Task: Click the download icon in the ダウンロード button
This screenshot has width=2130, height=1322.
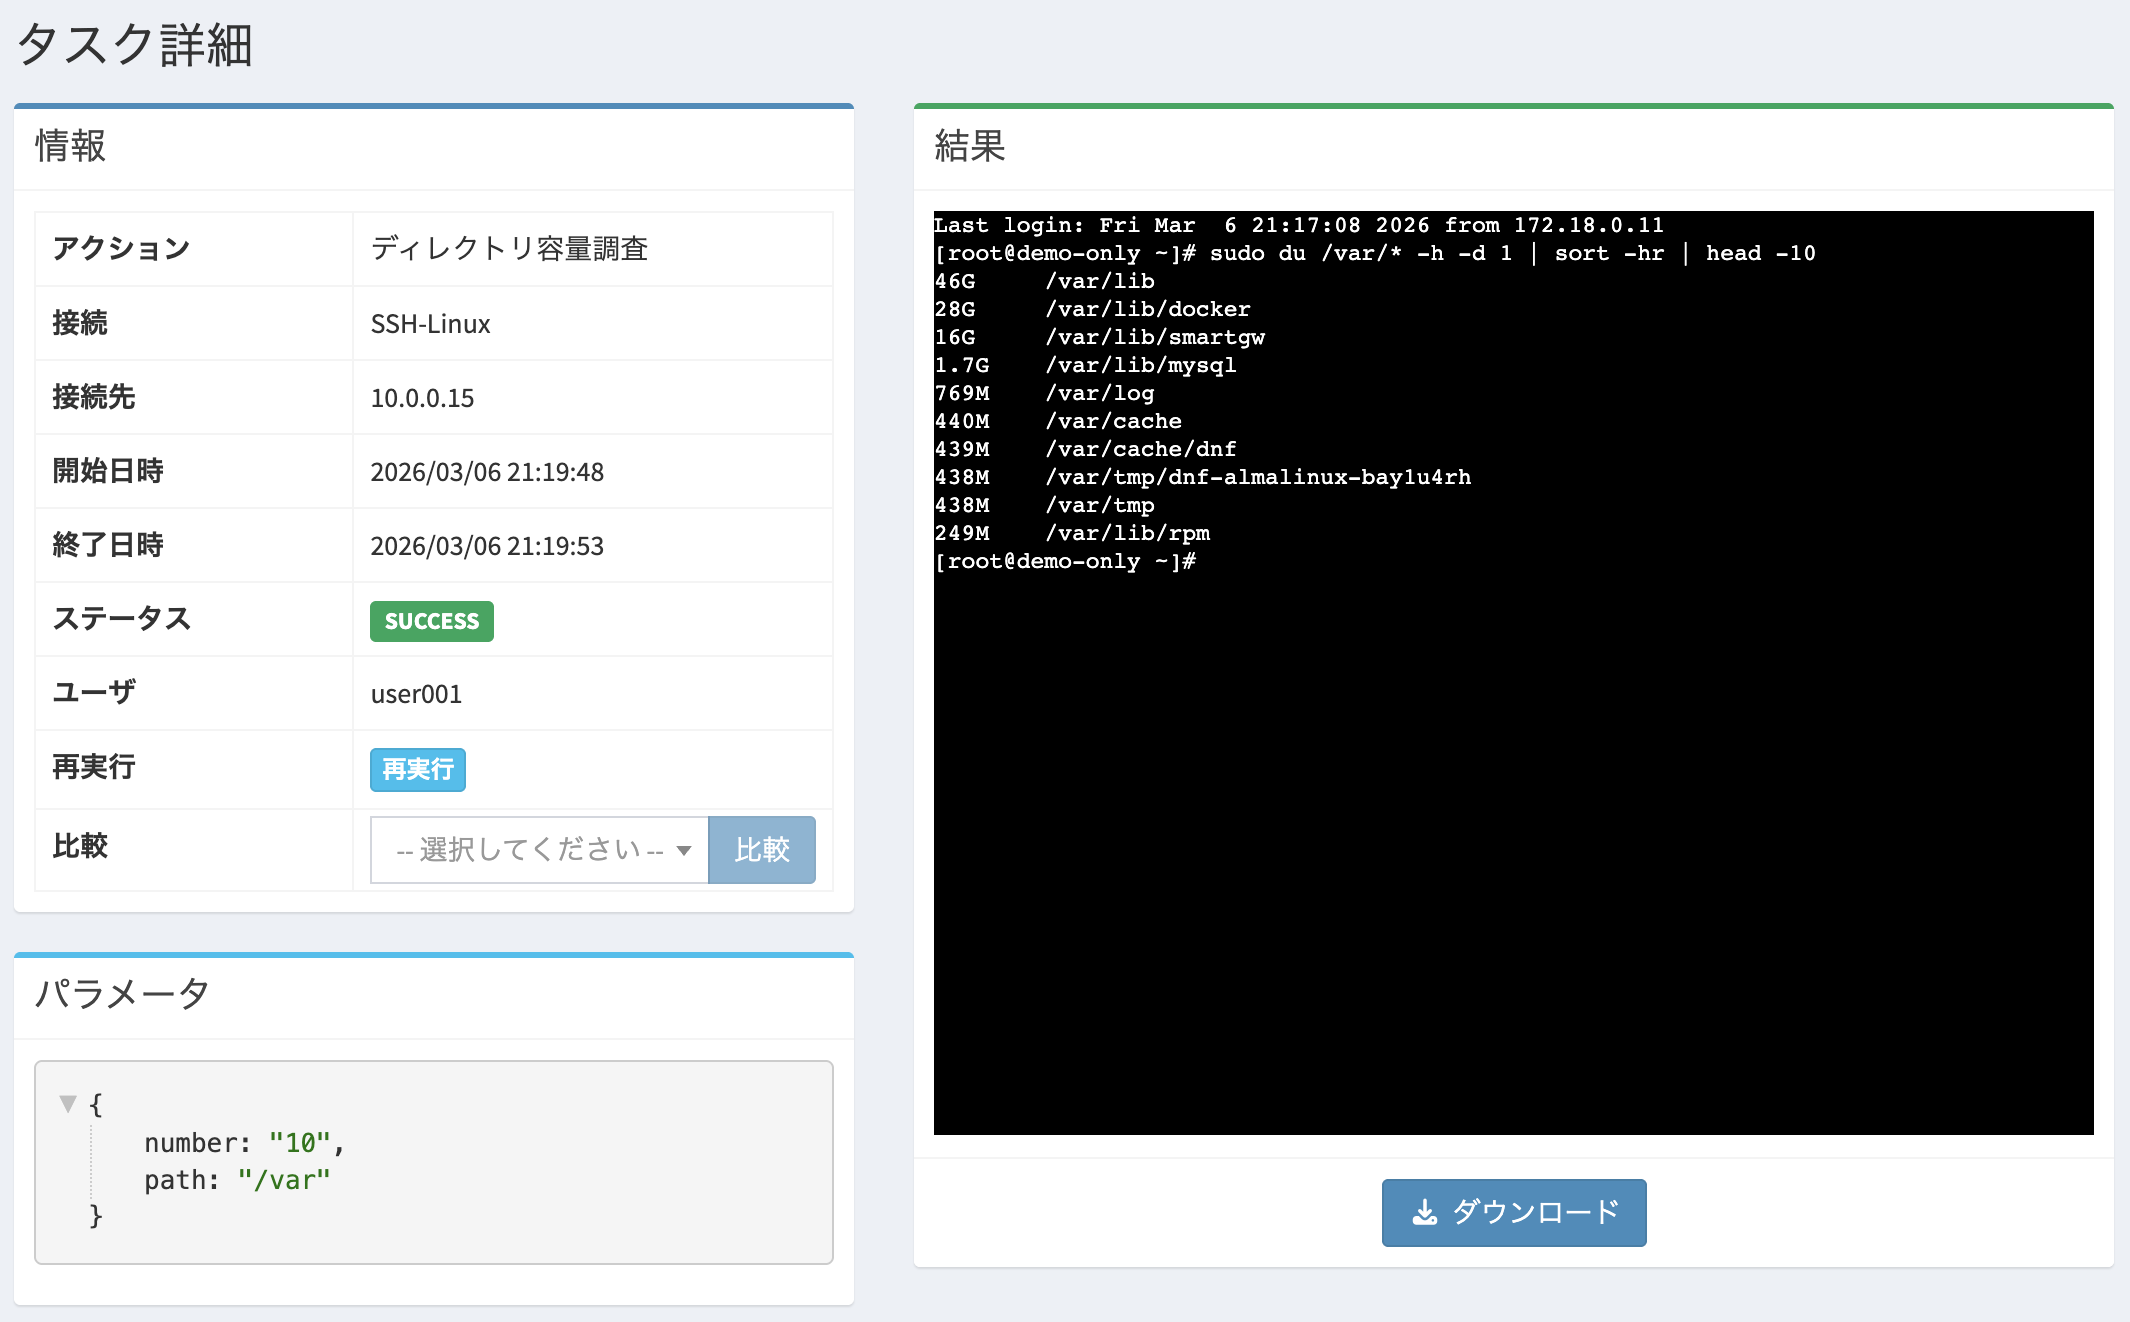Action: (x=1424, y=1213)
